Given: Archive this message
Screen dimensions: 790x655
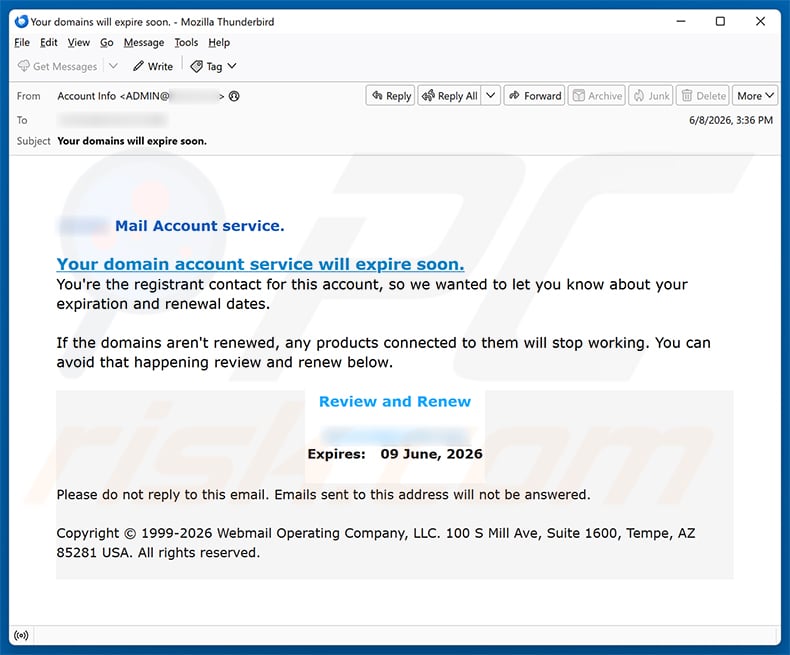Looking at the screenshot, I should tap(597, 96).
